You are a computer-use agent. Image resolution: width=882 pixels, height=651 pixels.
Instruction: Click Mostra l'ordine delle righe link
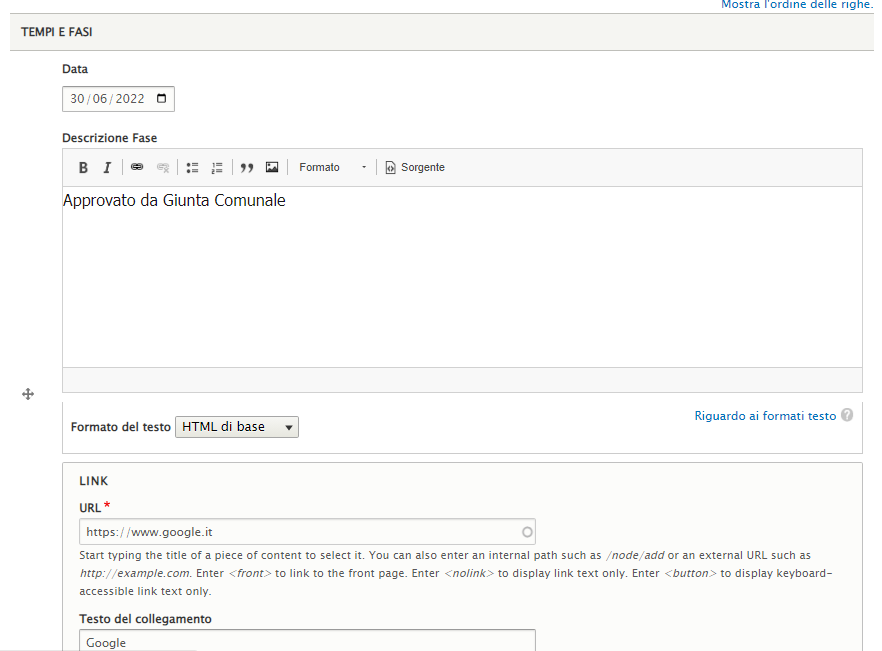(796, 5)
